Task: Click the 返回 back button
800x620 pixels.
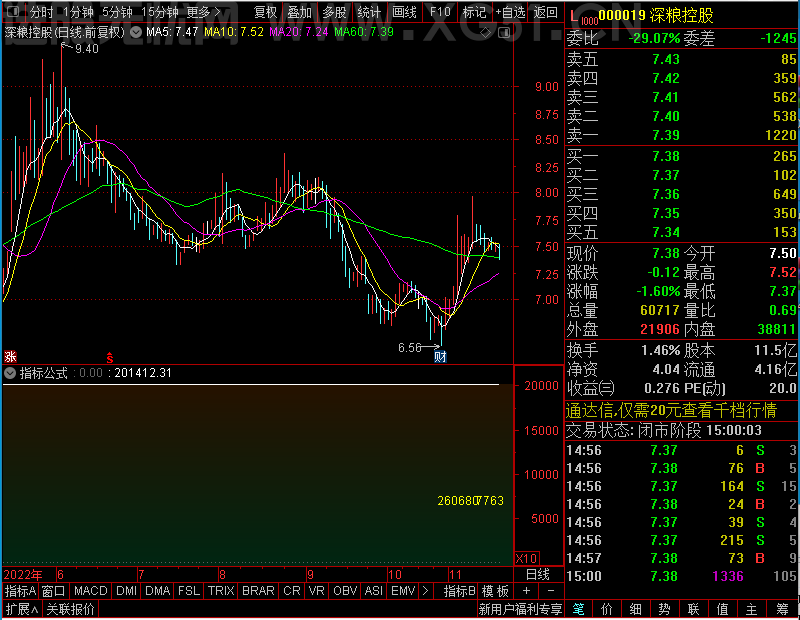Action: coord(545,12)
